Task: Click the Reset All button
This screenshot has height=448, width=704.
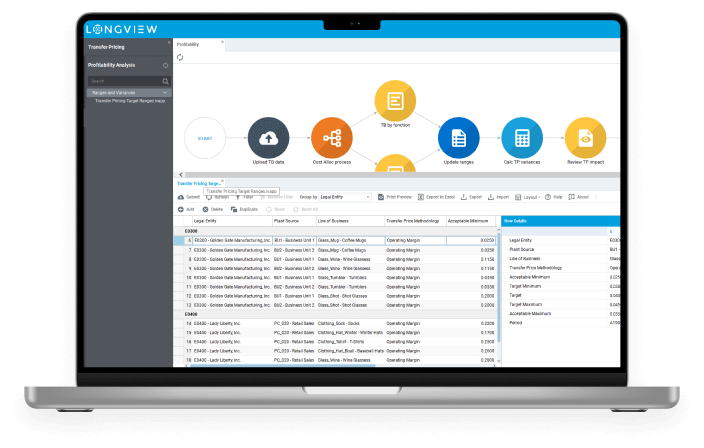Action: pos(305,209)
